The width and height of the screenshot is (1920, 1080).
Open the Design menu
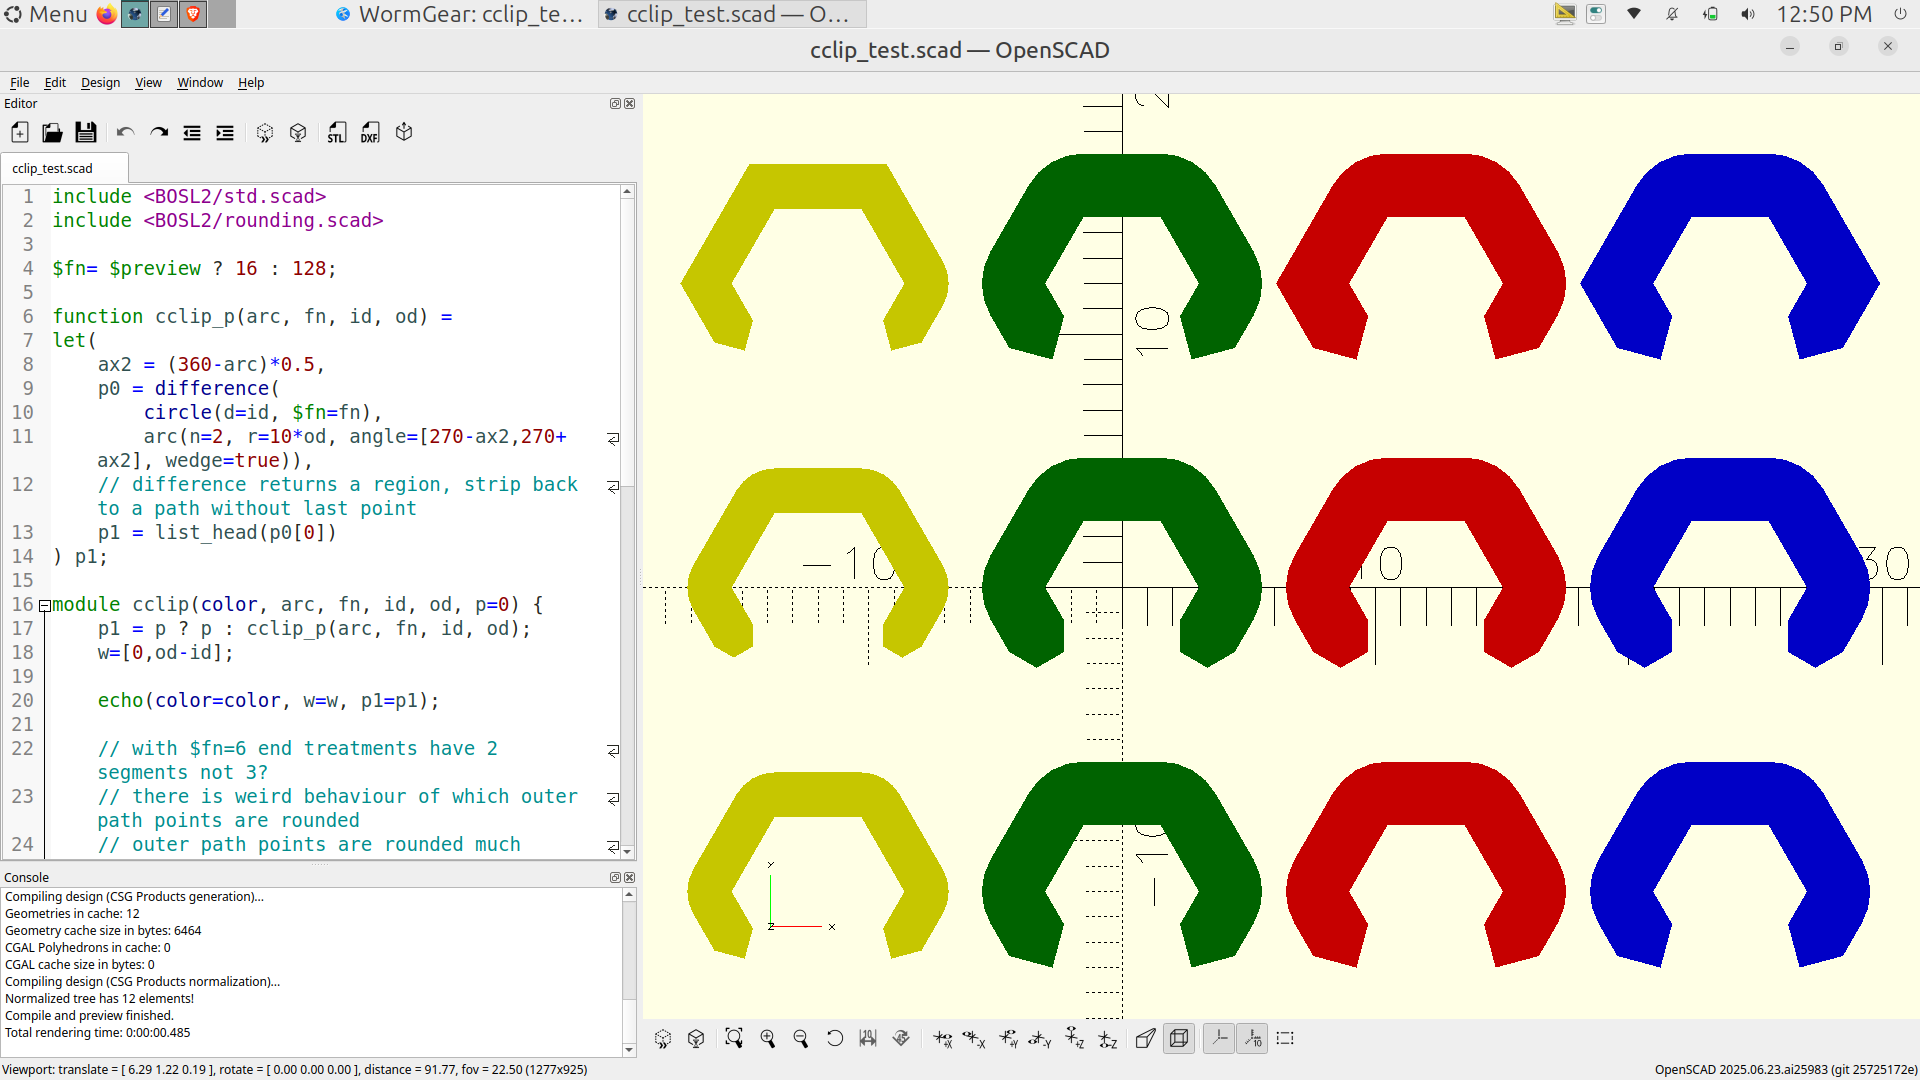100,83
